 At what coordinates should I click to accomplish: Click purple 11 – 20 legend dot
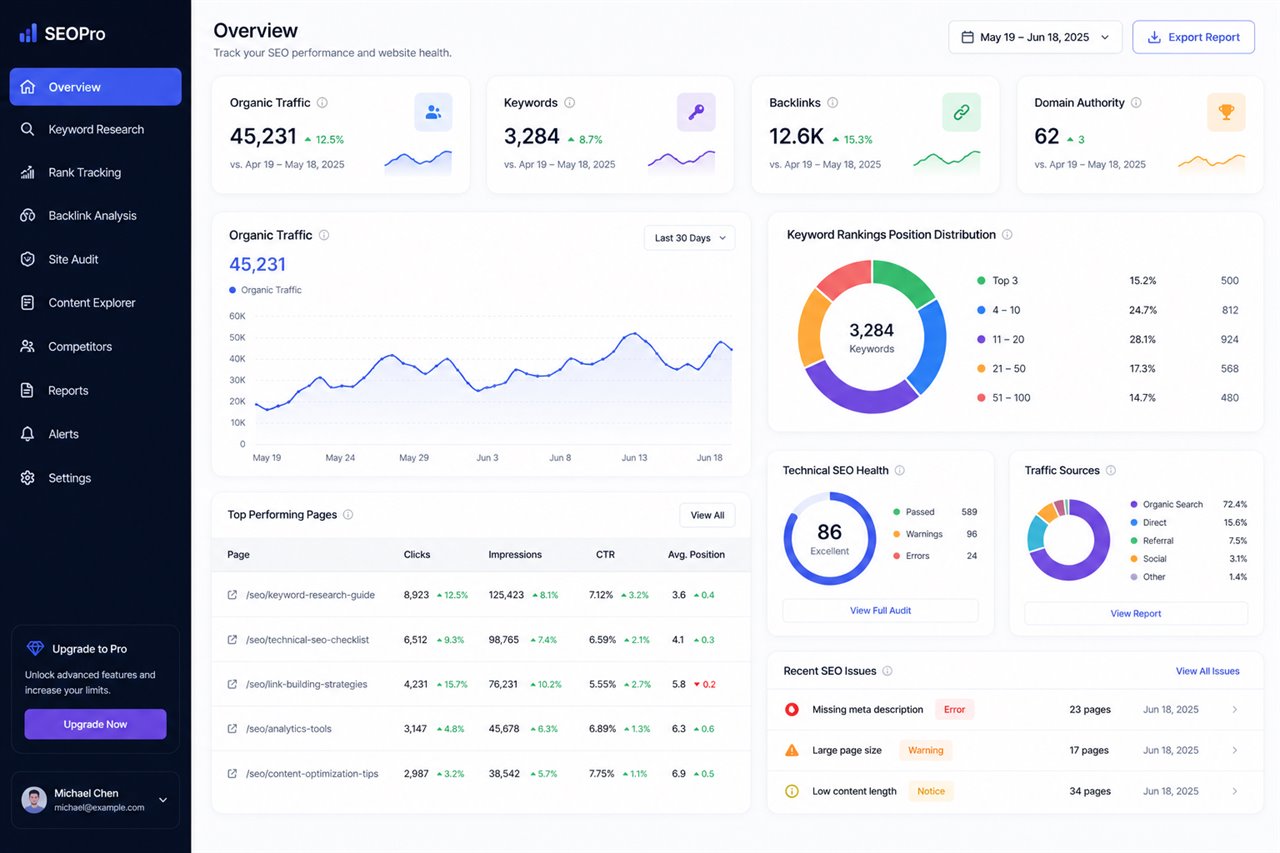click(x=981, y=340)
